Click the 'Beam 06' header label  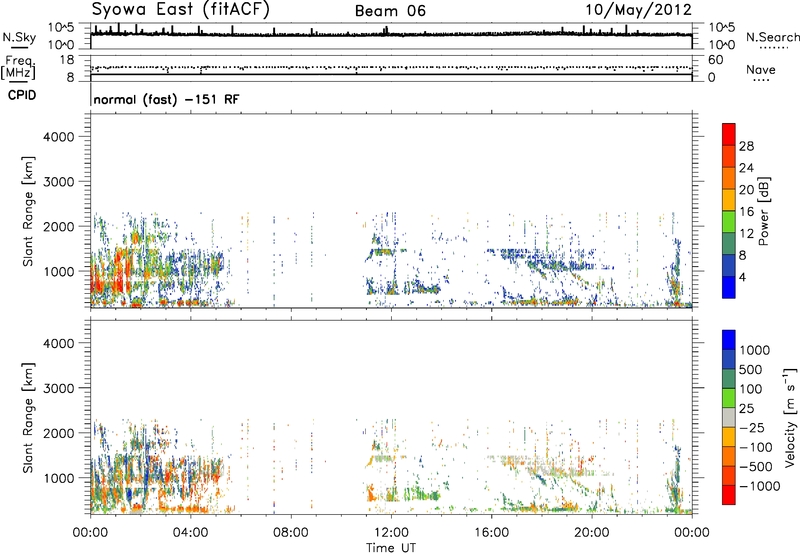pyautogui.click(x=390, y=11)
